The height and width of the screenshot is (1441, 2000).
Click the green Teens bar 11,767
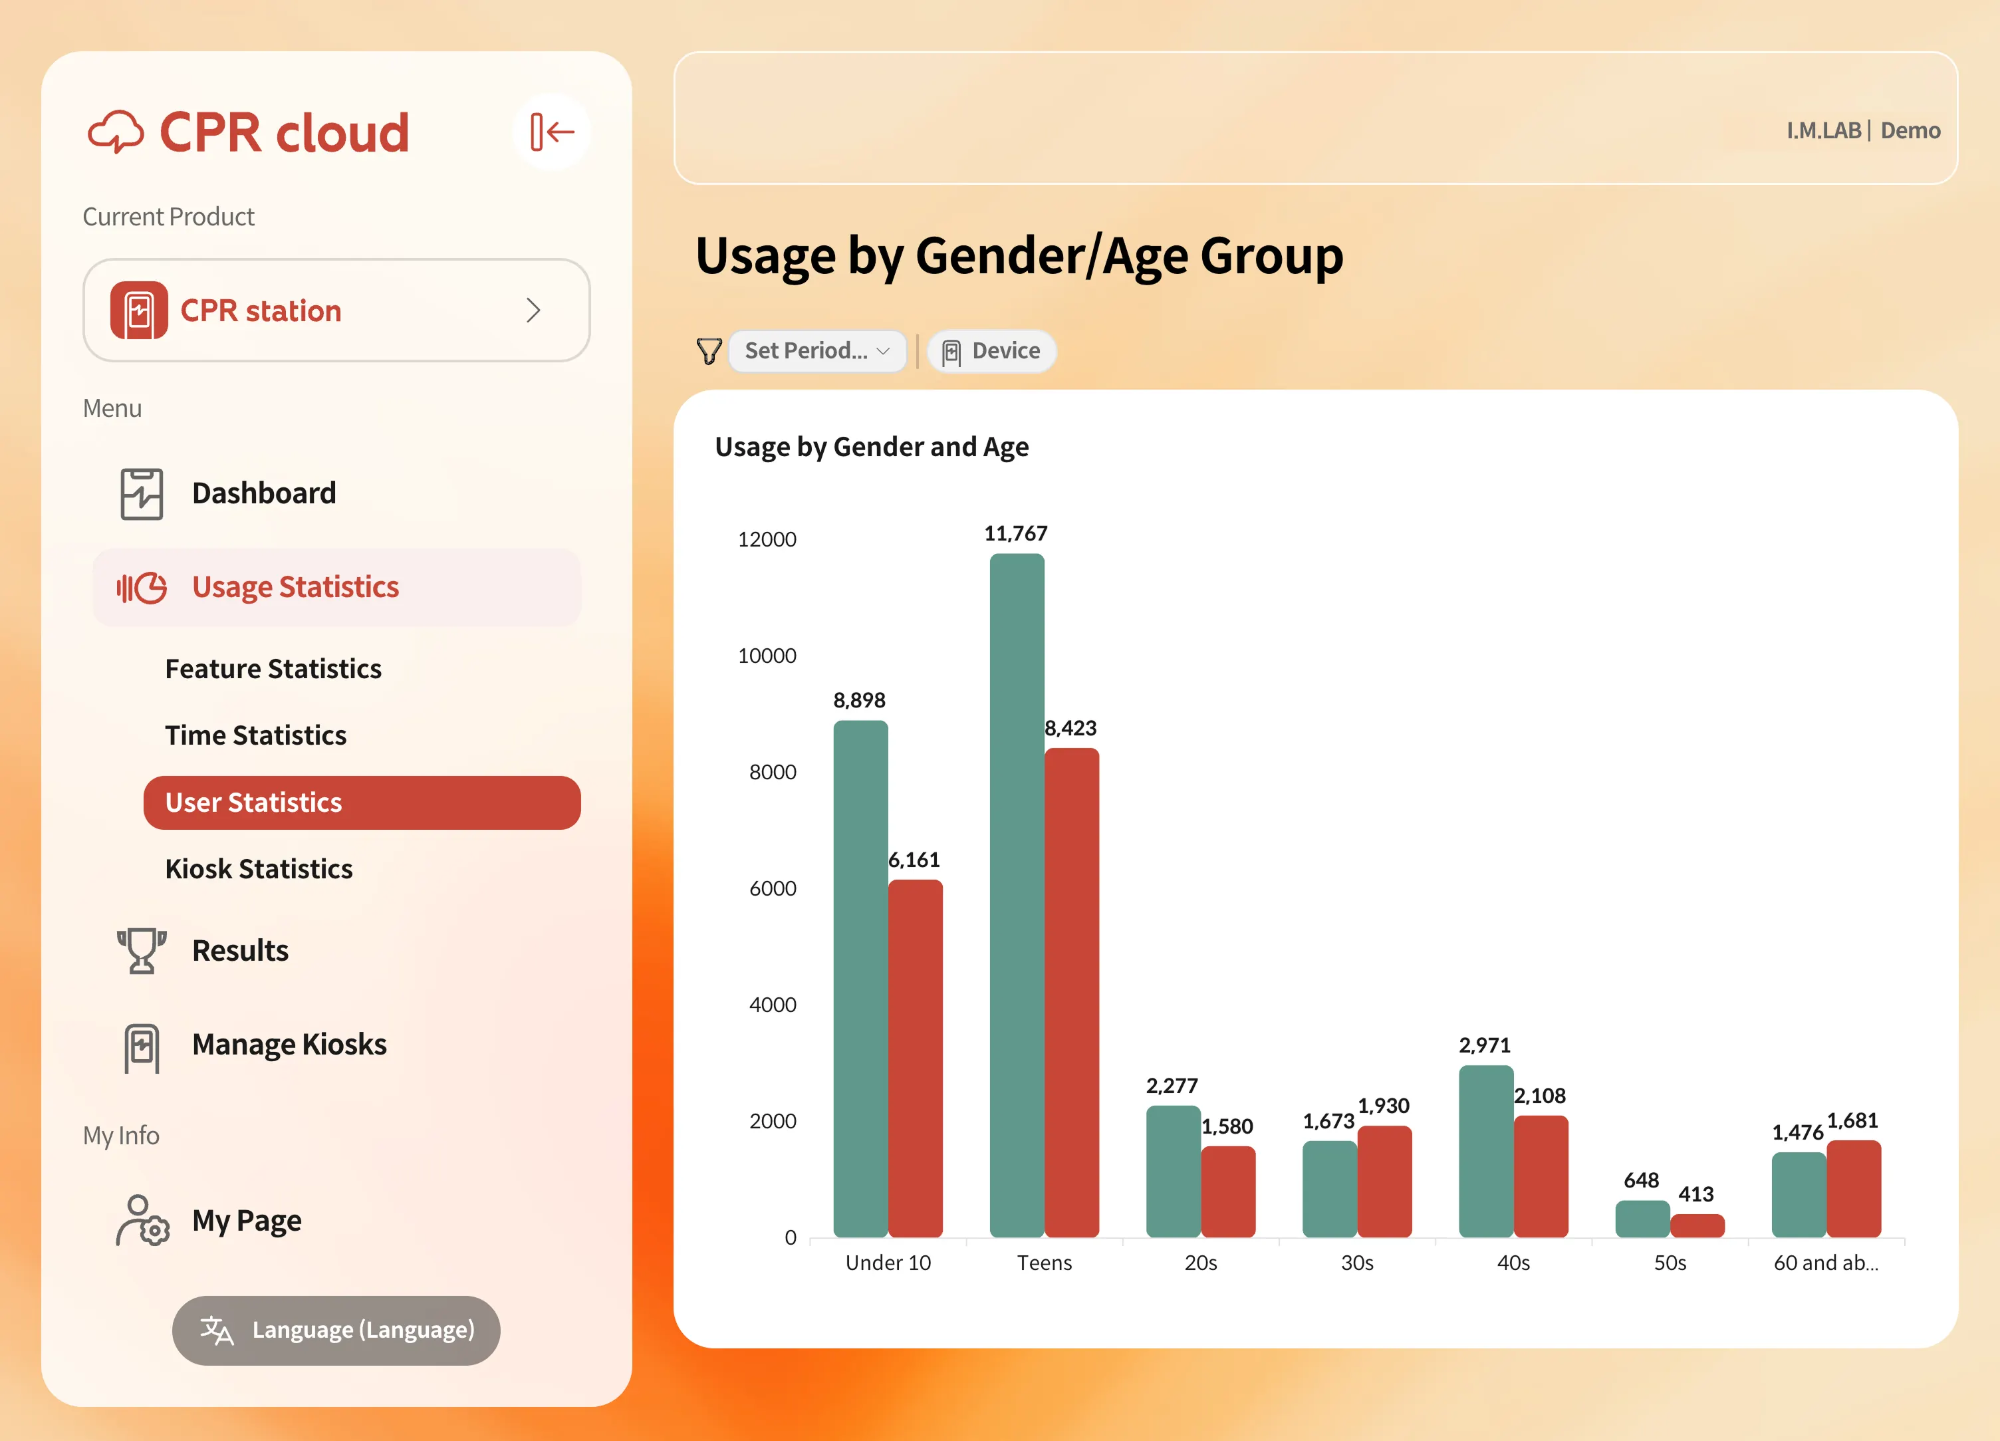(x=1016, y=895)
